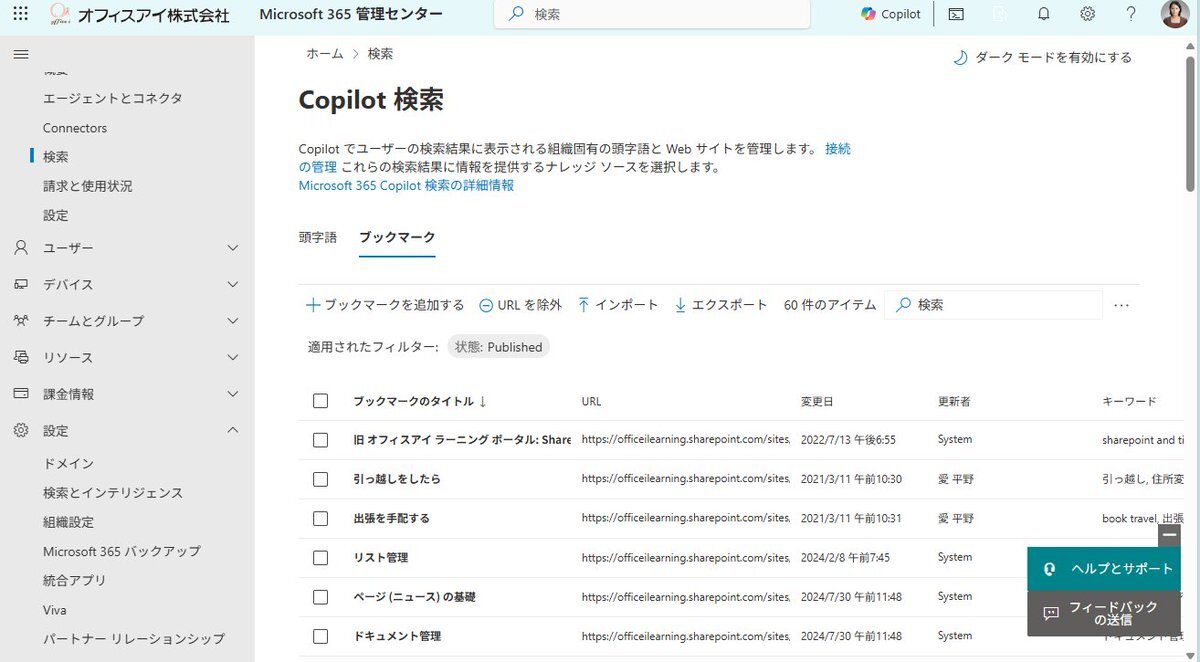Image resolution: width=1200 pixels, height=662 pixels.
Task: Click the 更新者 column header
Action: tap(954, 401)
